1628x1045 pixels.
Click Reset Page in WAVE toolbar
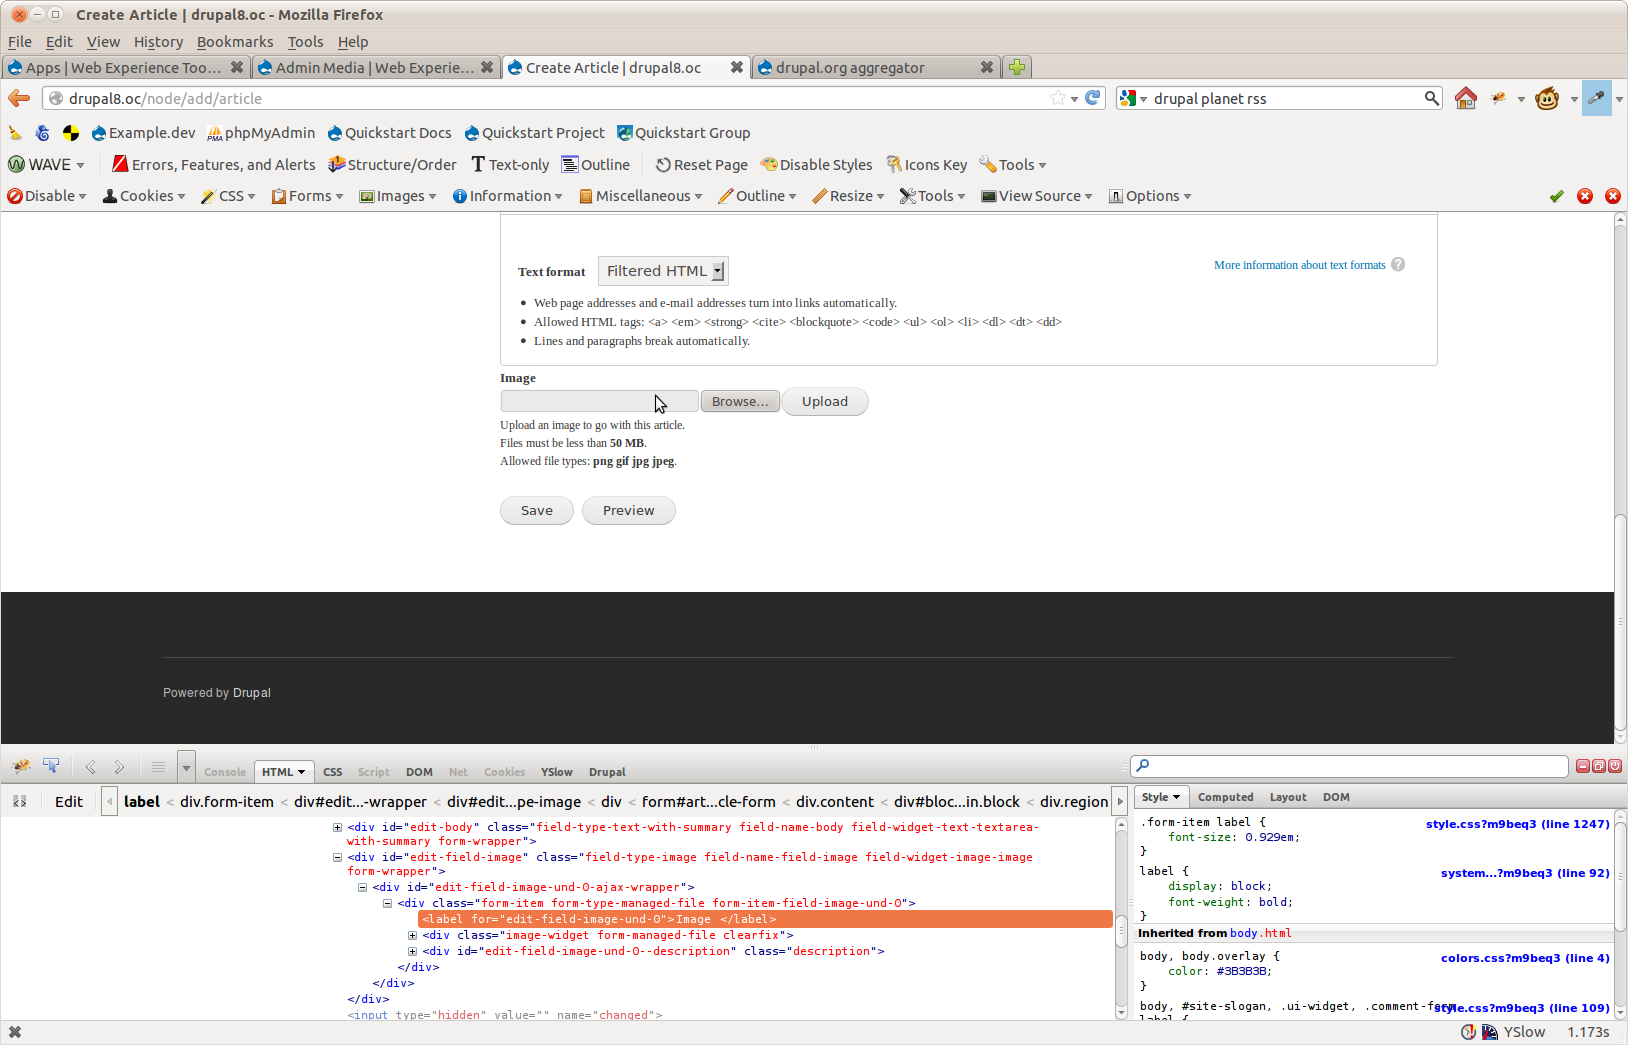pyautogui.click(x=702, y=165)
